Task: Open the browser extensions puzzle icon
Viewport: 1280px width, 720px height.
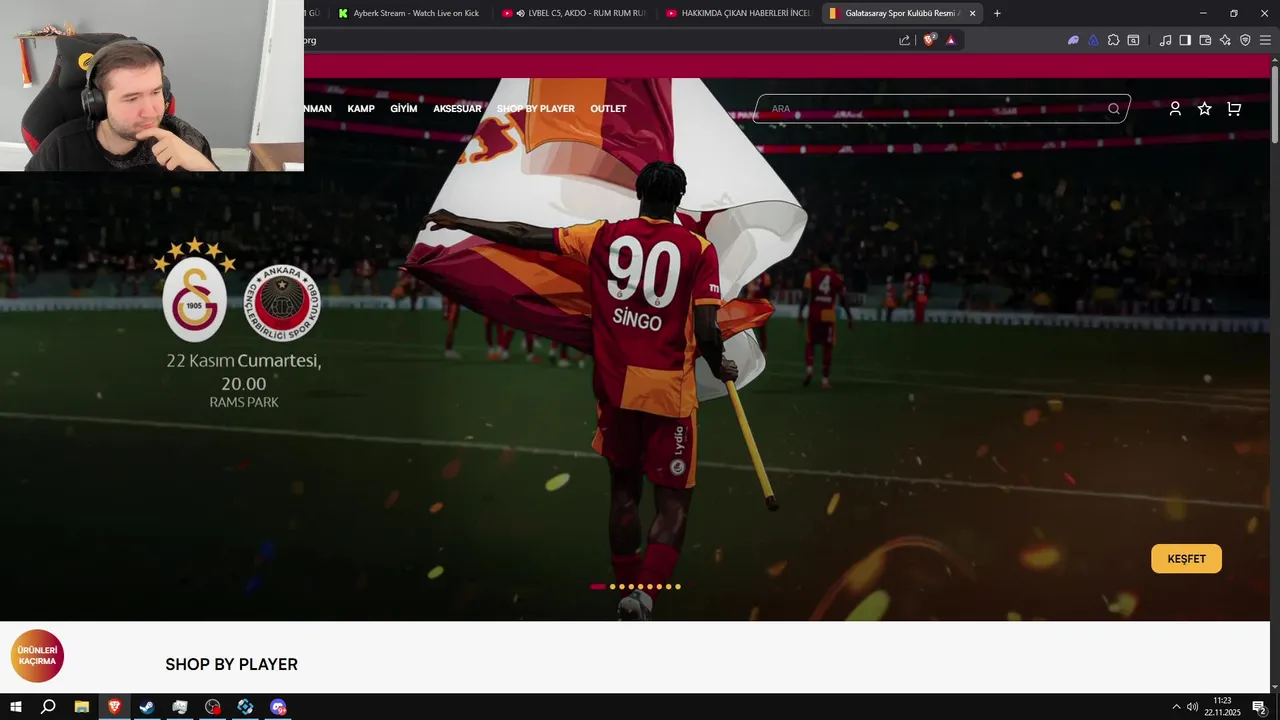Action: tap(1113, 40)
